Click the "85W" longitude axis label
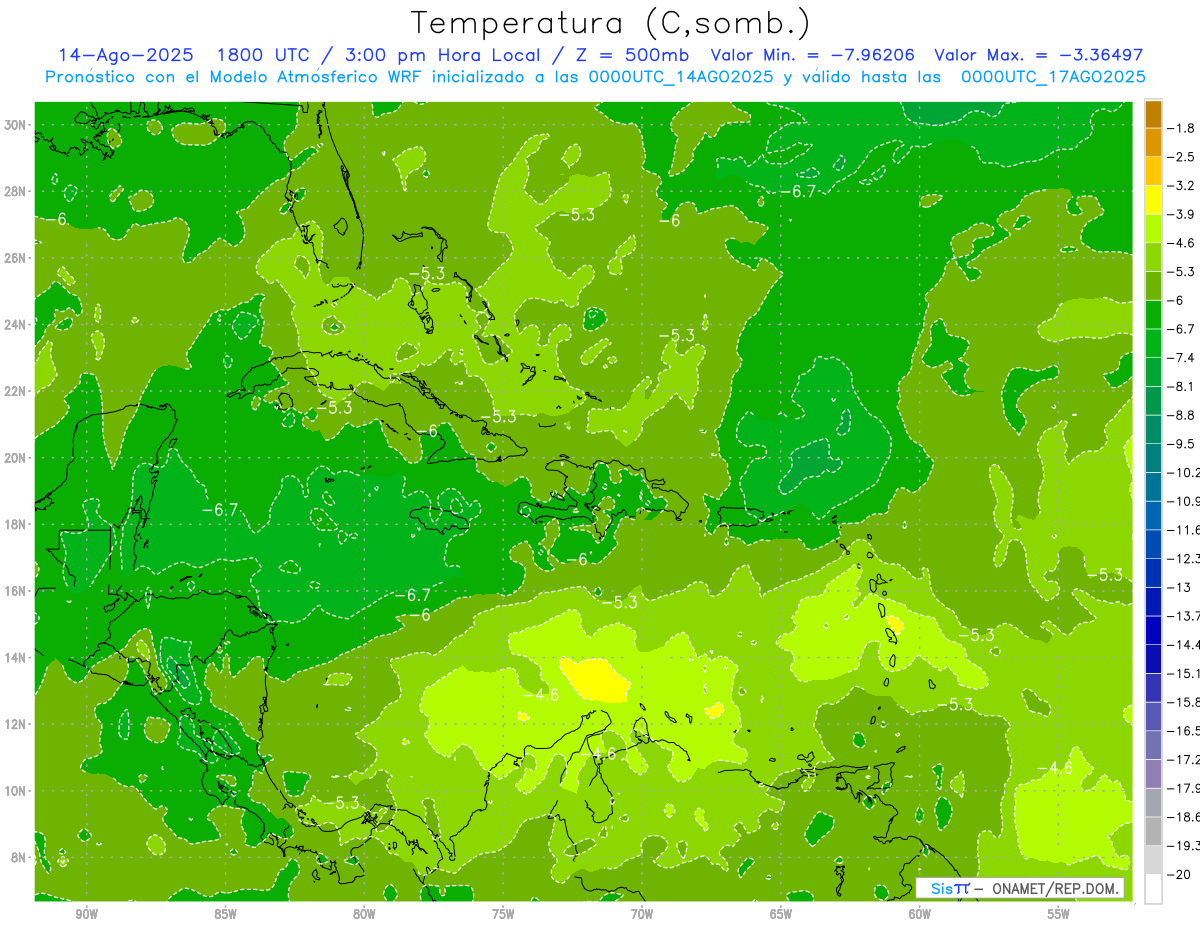Image resolution: width=1200 pixels, height=927 pixels. click(225, 914)
